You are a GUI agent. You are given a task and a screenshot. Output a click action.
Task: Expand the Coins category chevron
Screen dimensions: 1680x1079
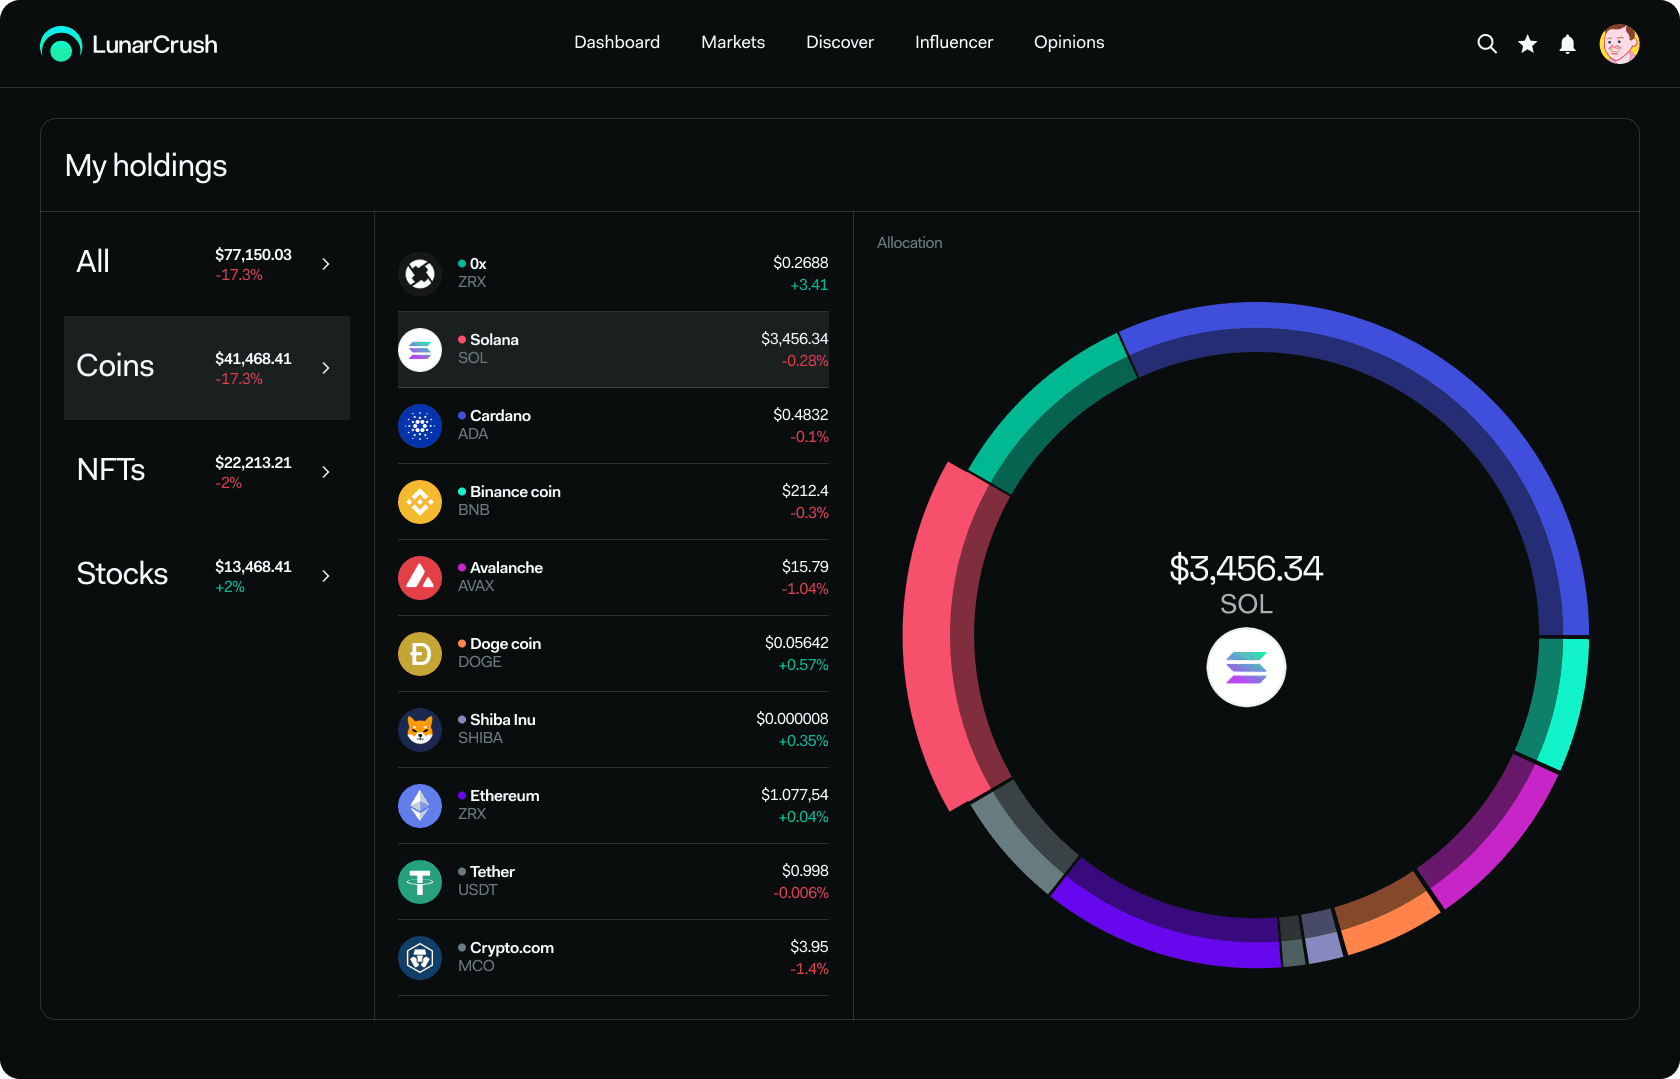click(326, 368)
